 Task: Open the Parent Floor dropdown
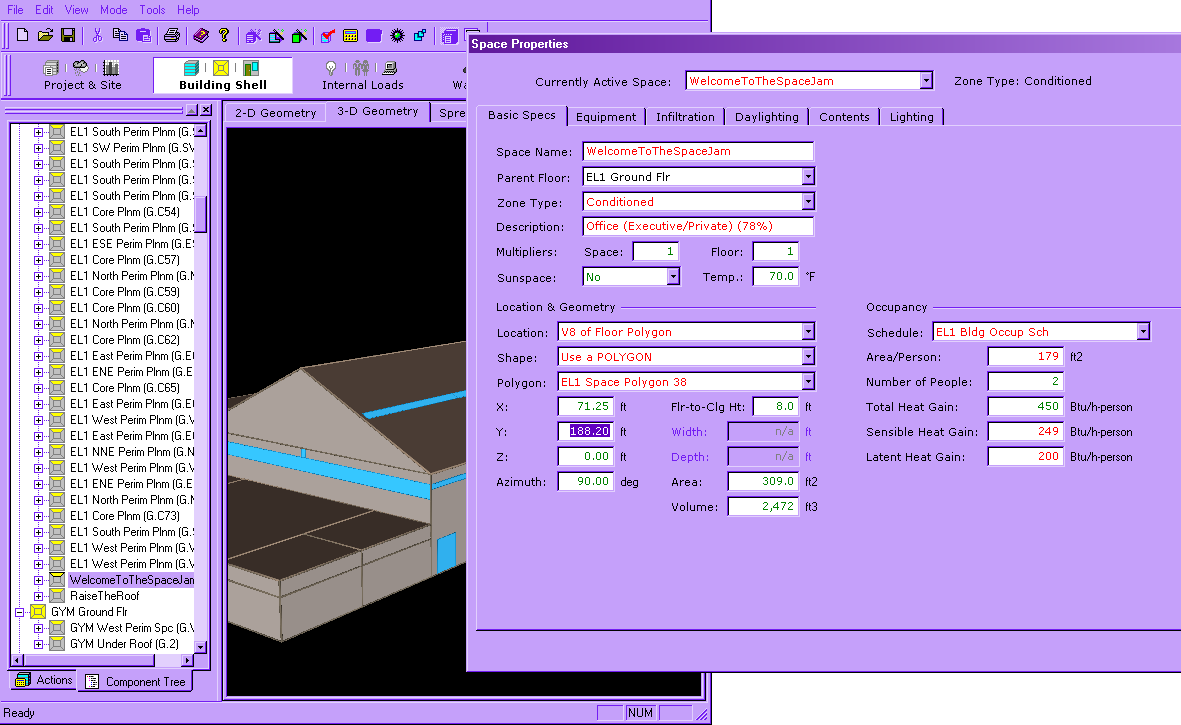coord(808,177)
